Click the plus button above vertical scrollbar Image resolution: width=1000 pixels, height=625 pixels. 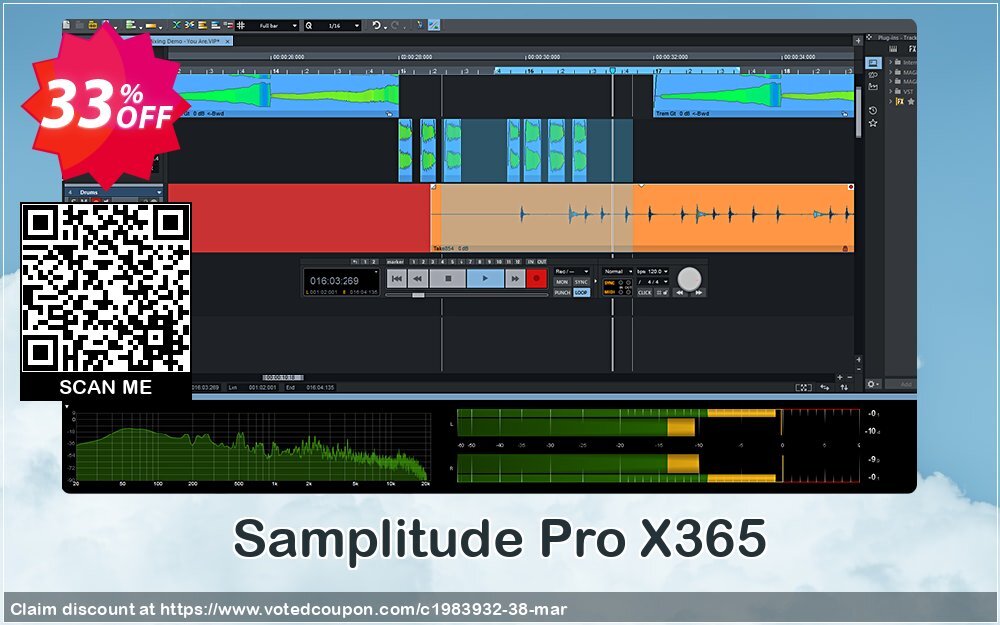[858, 41]
